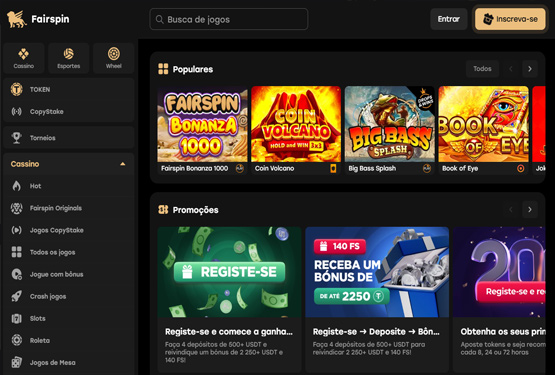Click the Hot flame icon
The image size is (555, 375).
(17, 186)
